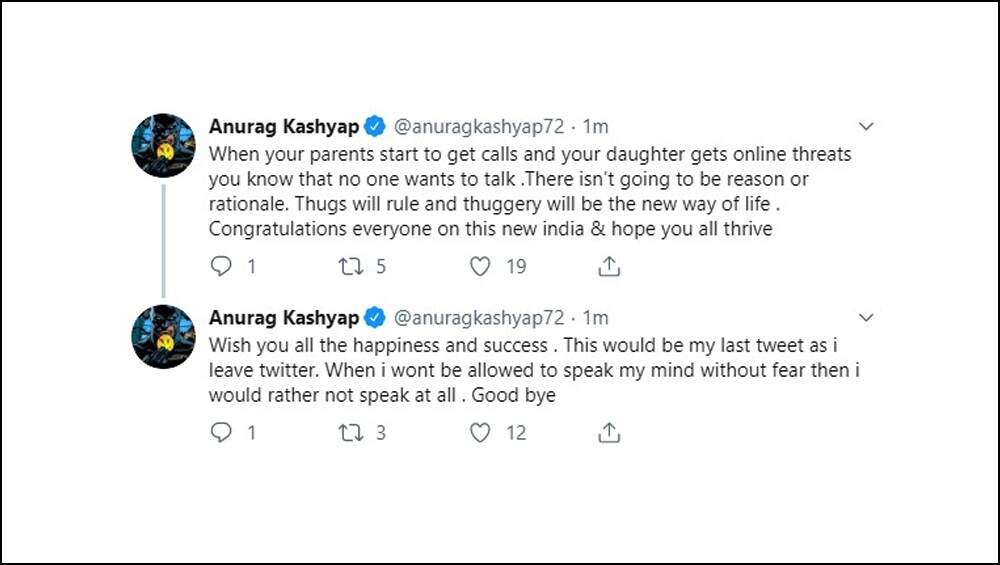Open @anuragkashyap72 handle on the second tweet
Viewport: 1000px width, 565px height.
pos(479,317)
